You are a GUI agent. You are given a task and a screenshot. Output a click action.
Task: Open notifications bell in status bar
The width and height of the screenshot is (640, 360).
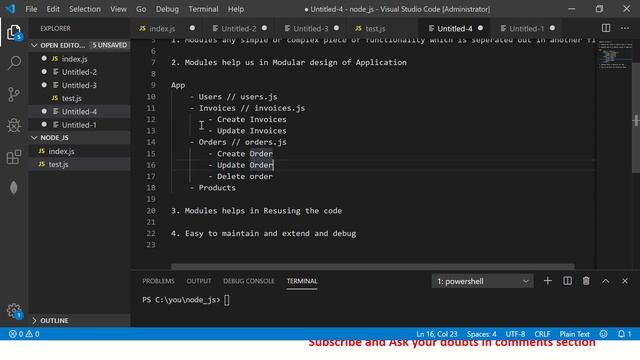(624, 334)
